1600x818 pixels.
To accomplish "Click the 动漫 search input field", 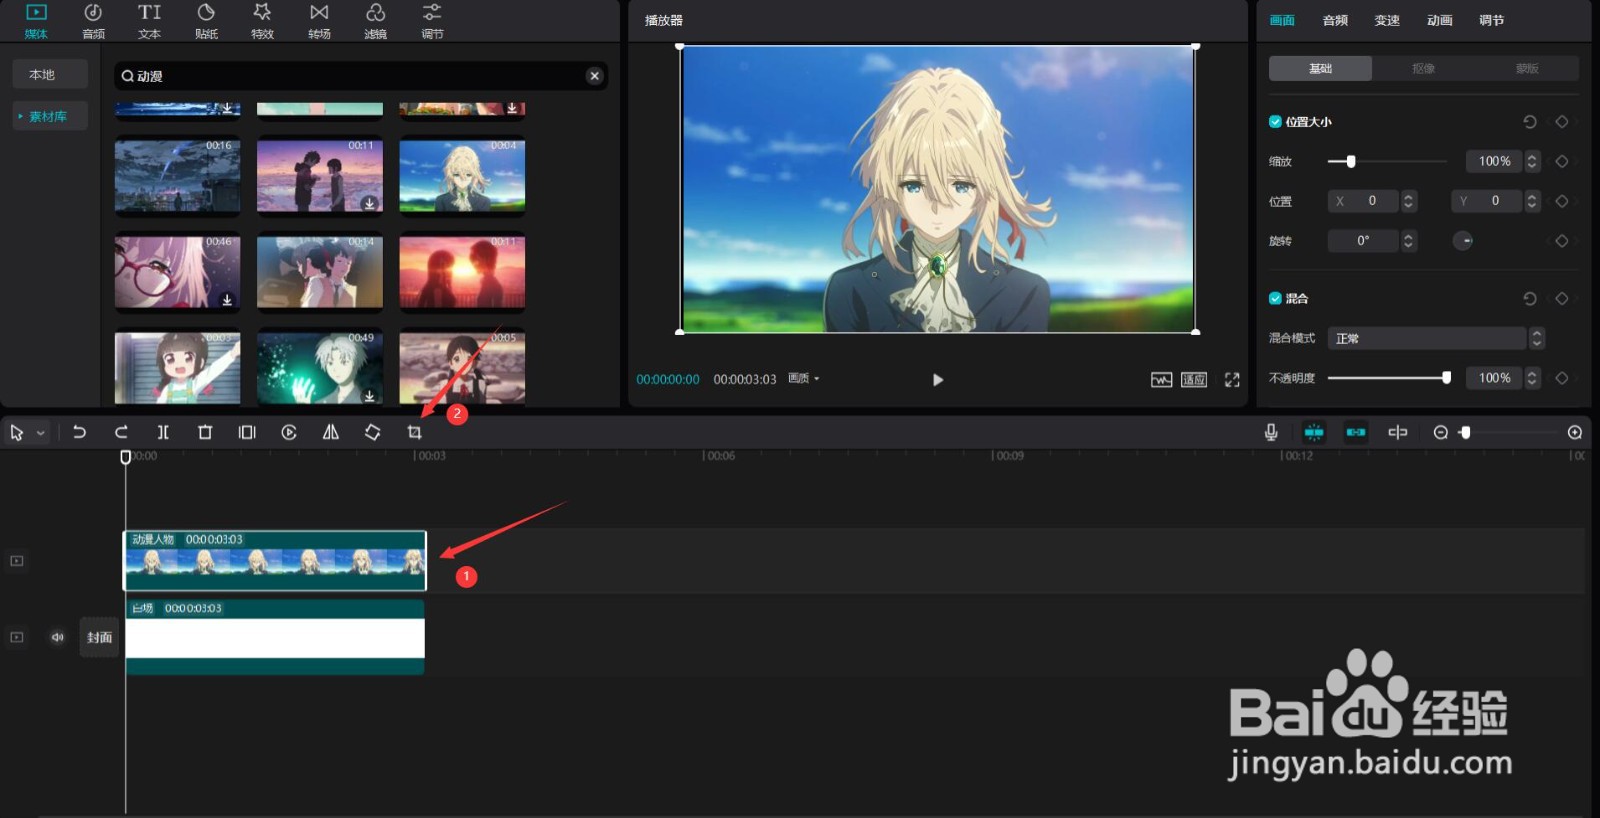I will point(360,76).
